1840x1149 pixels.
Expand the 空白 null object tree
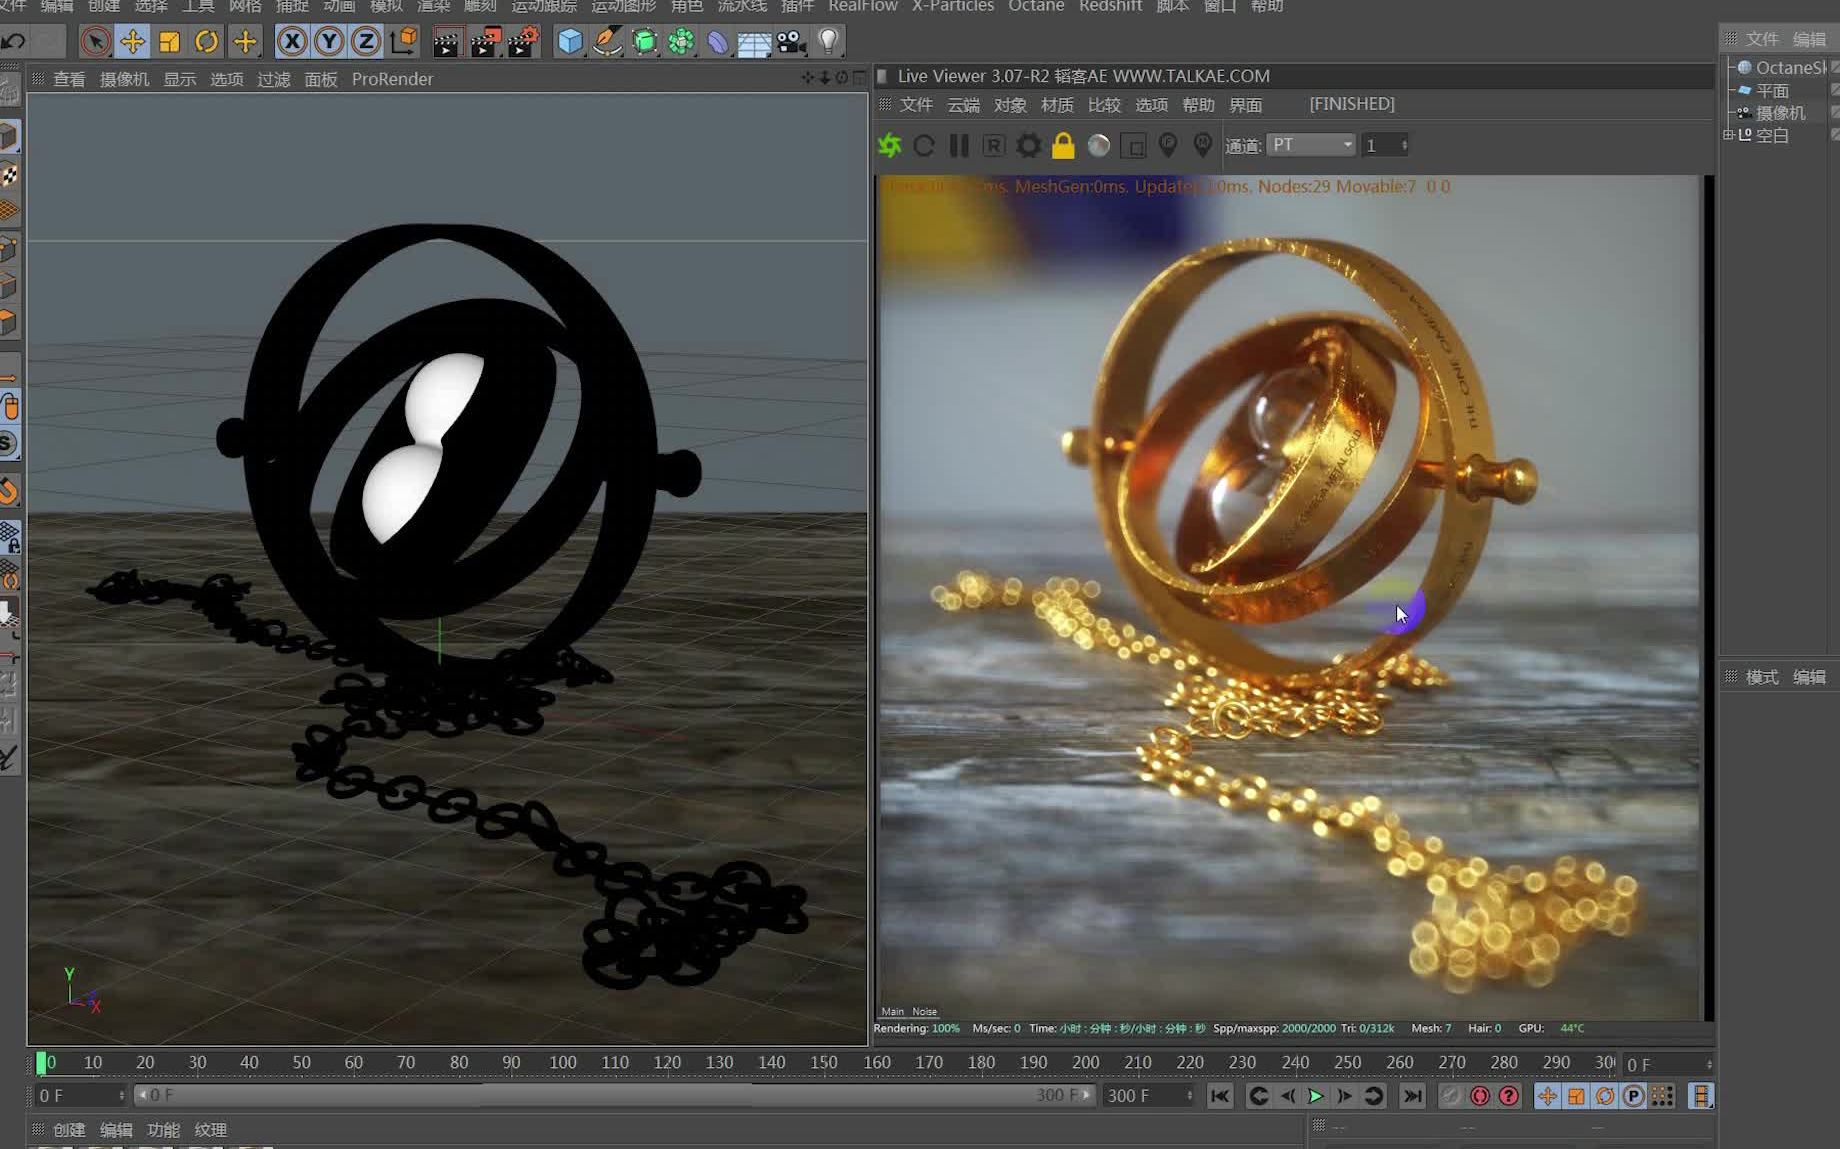1728,135
